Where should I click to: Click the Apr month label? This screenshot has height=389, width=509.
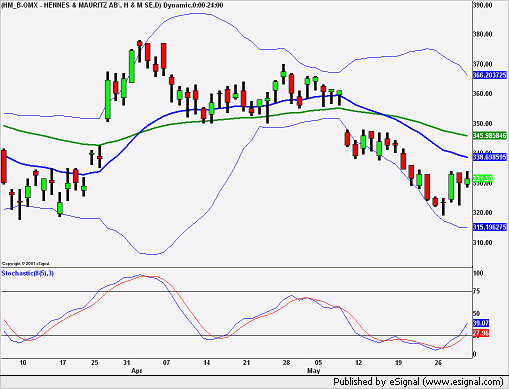tap(137, 371)
